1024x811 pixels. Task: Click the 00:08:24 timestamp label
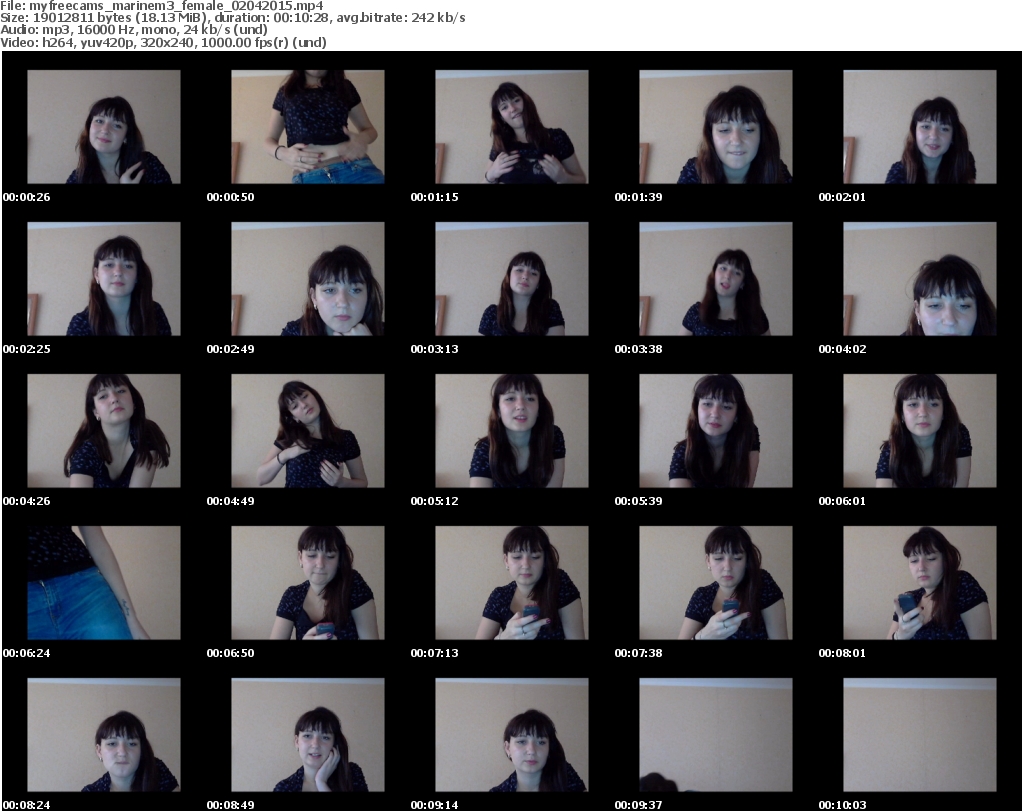point(26,805)
